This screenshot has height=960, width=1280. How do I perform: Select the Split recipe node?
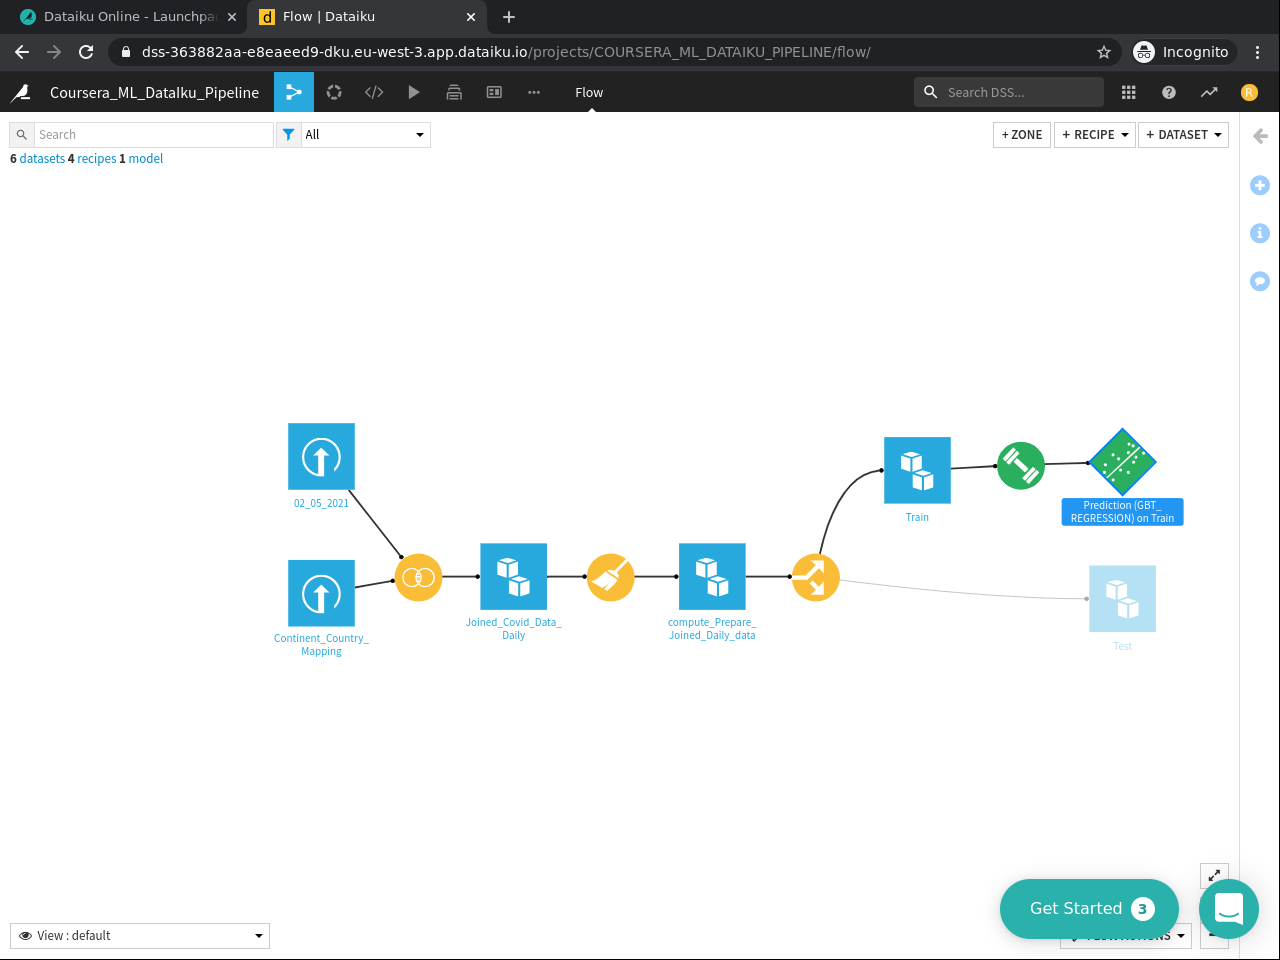tap(815, 577)
